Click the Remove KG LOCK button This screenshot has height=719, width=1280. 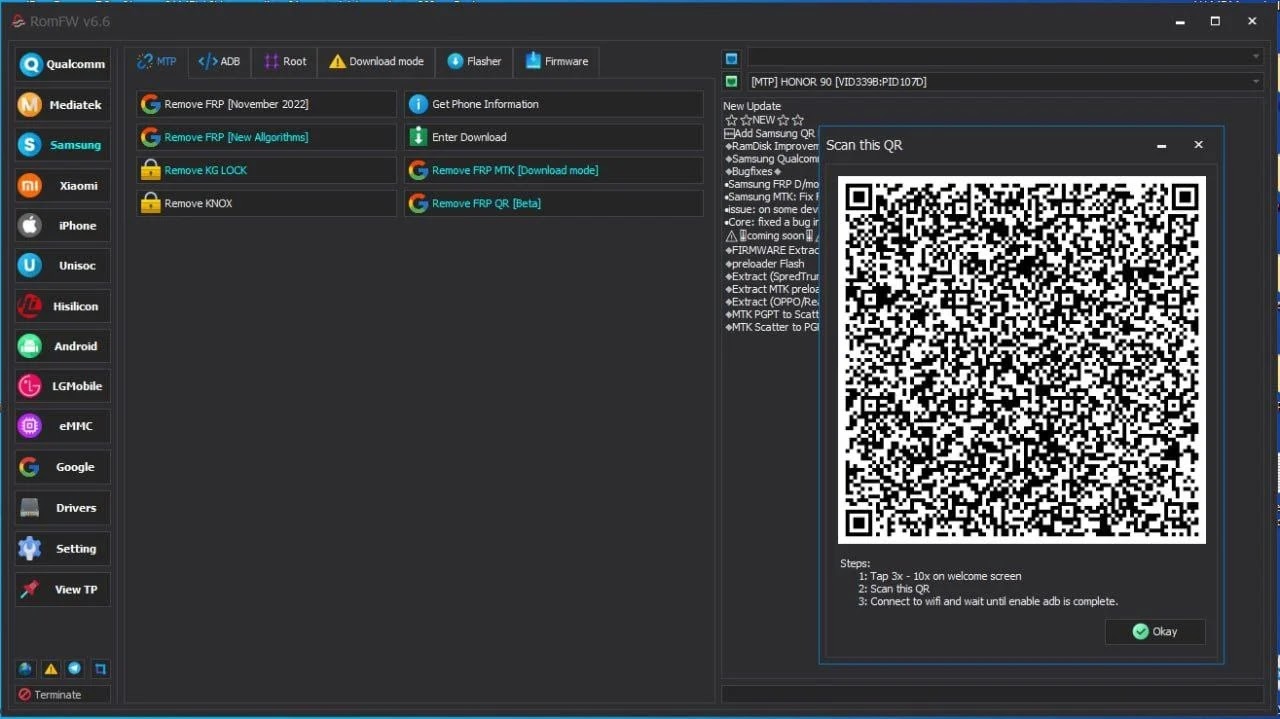(x=267, y=170)
